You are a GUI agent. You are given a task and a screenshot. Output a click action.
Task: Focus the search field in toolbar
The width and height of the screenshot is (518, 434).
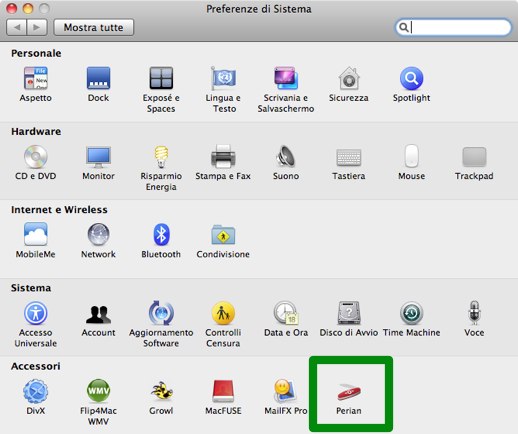tap(453, 27)
